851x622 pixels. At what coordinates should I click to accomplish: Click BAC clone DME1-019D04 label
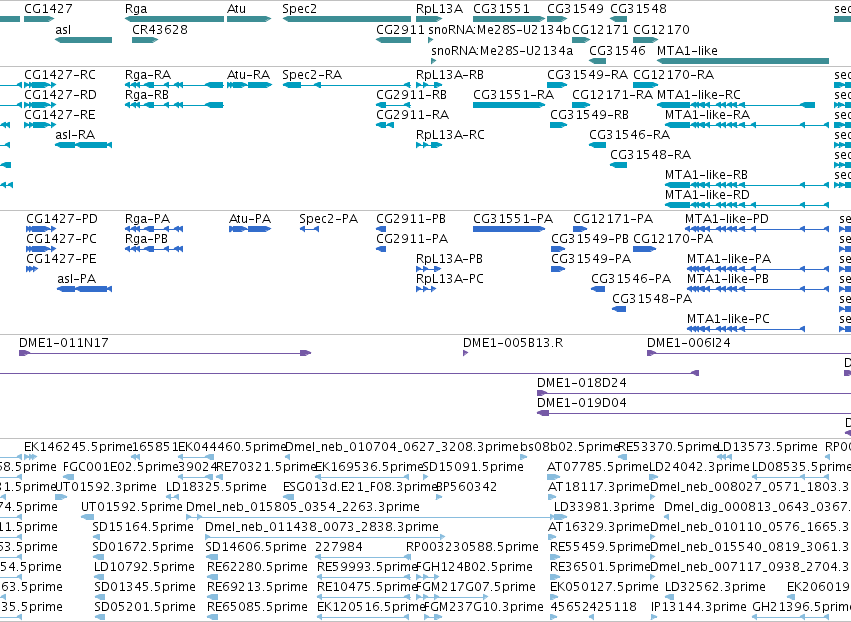[x=582, y=403]
